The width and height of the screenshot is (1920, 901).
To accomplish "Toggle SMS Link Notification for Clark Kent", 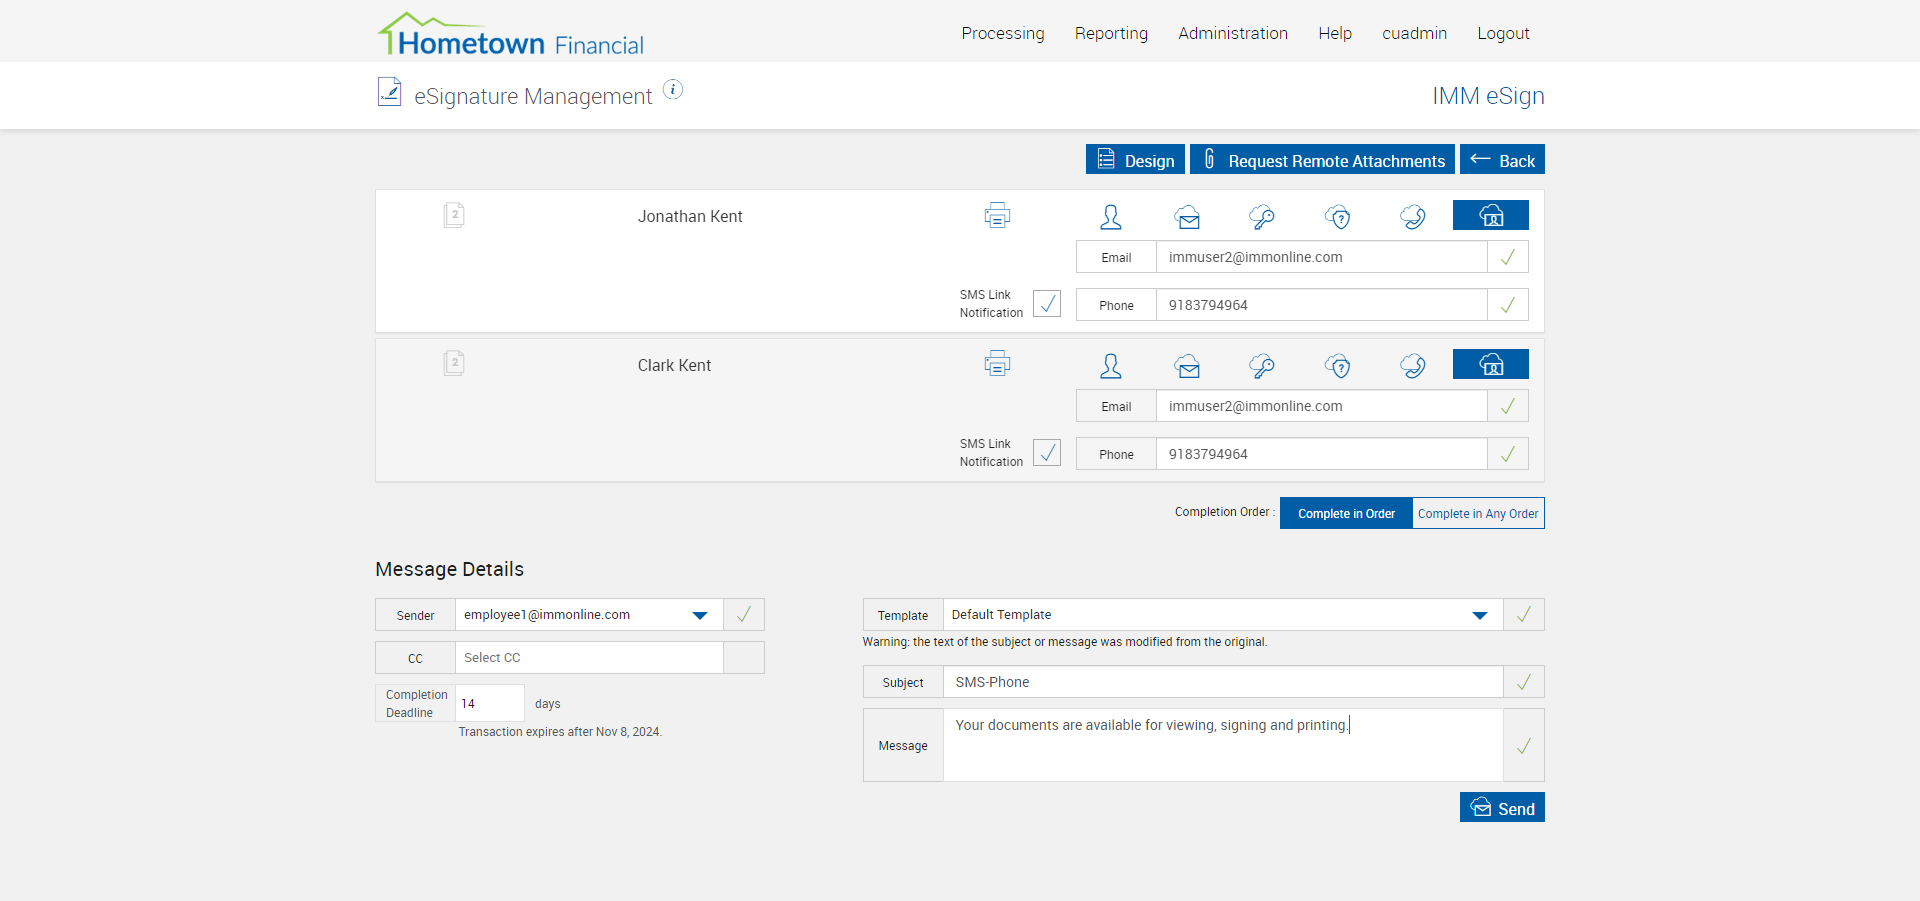I will tap(1047, 453).
